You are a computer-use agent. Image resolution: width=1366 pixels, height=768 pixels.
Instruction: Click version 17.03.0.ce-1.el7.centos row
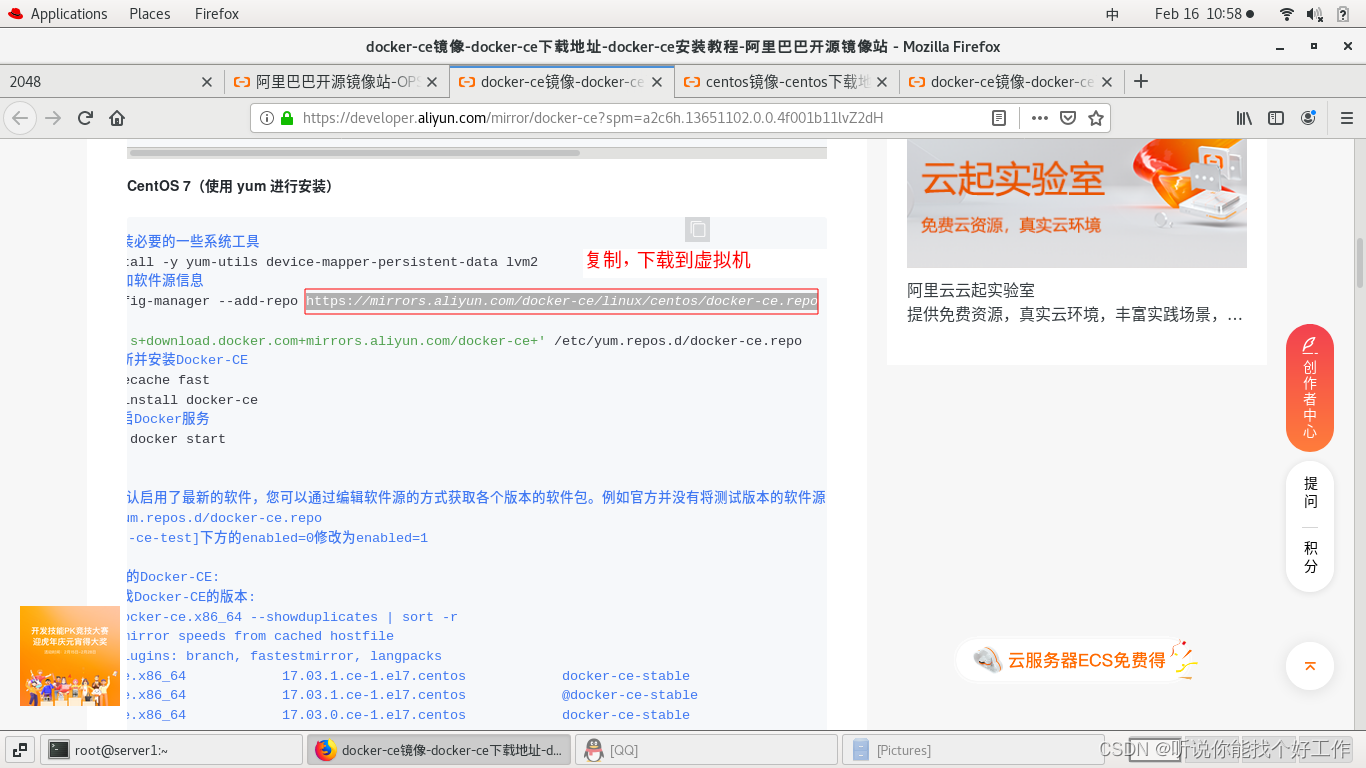(374, 715)
